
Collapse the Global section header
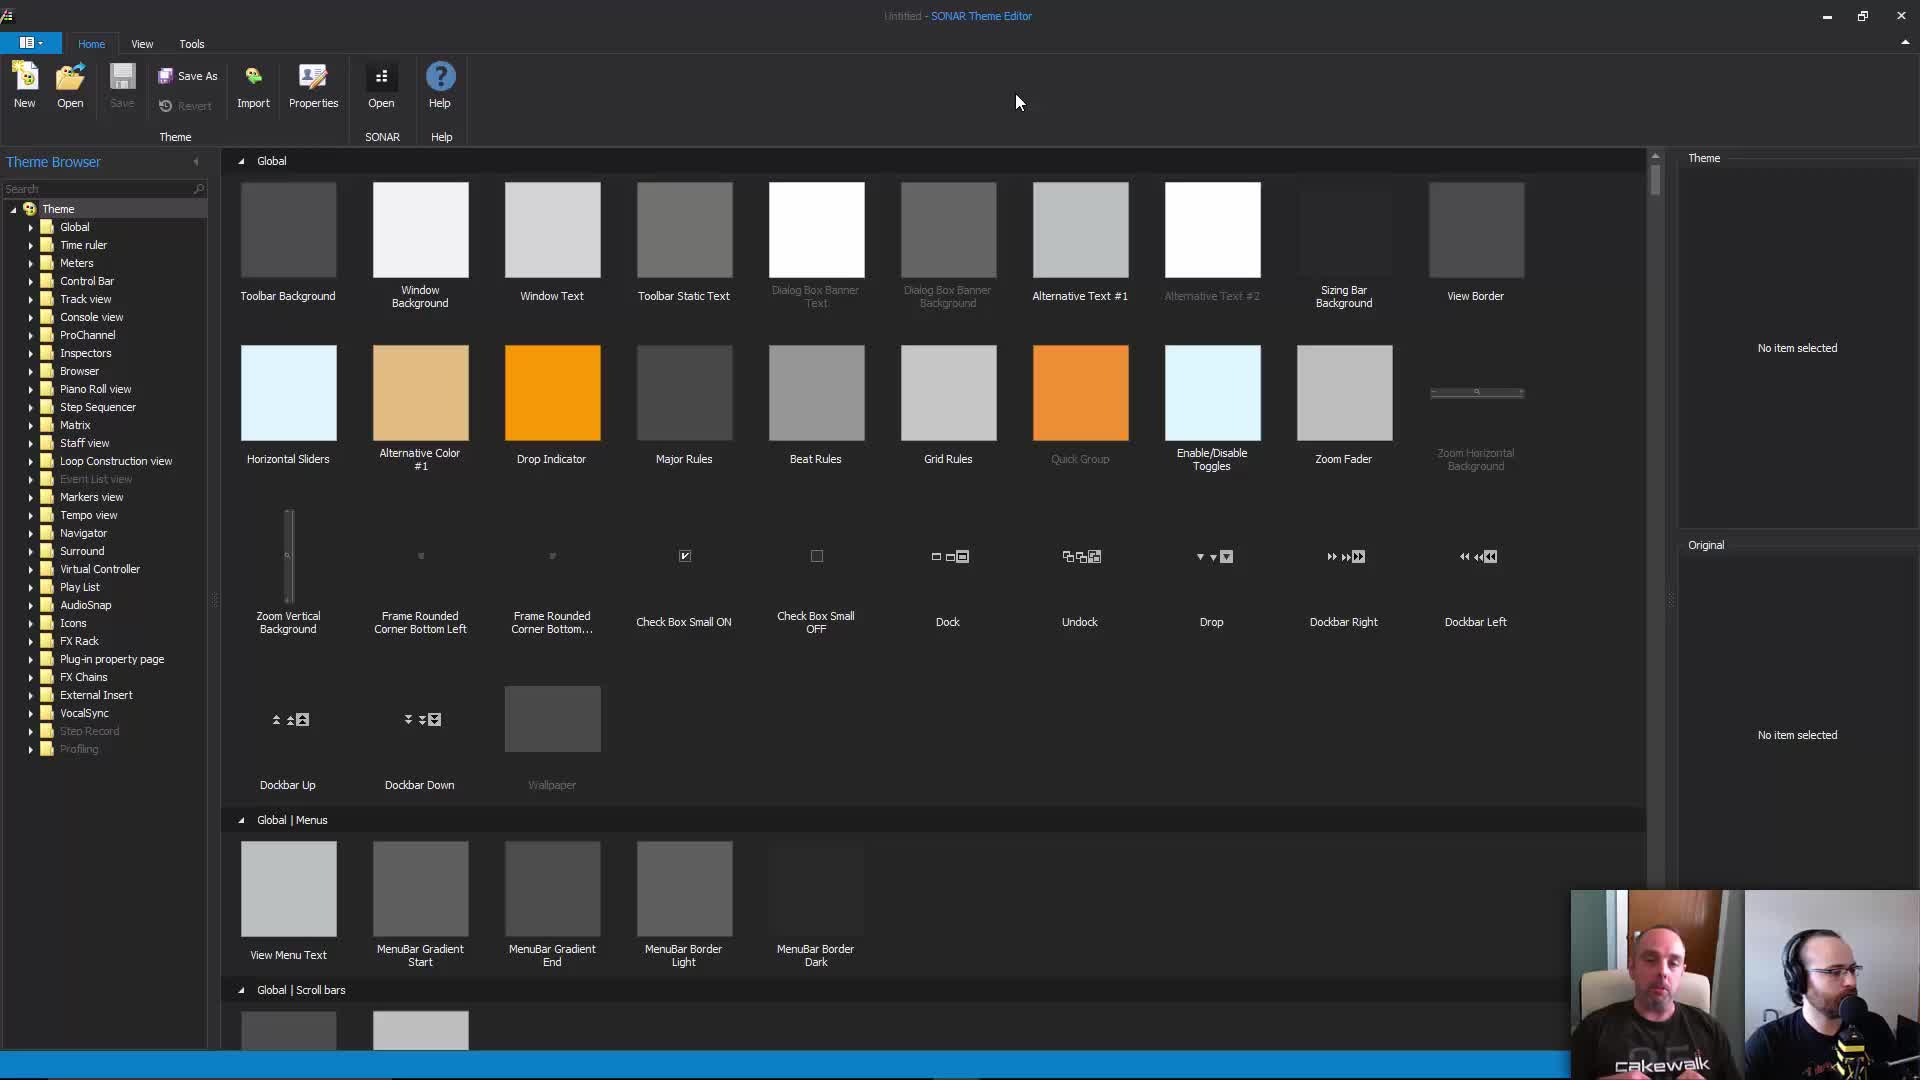point(241,161)
